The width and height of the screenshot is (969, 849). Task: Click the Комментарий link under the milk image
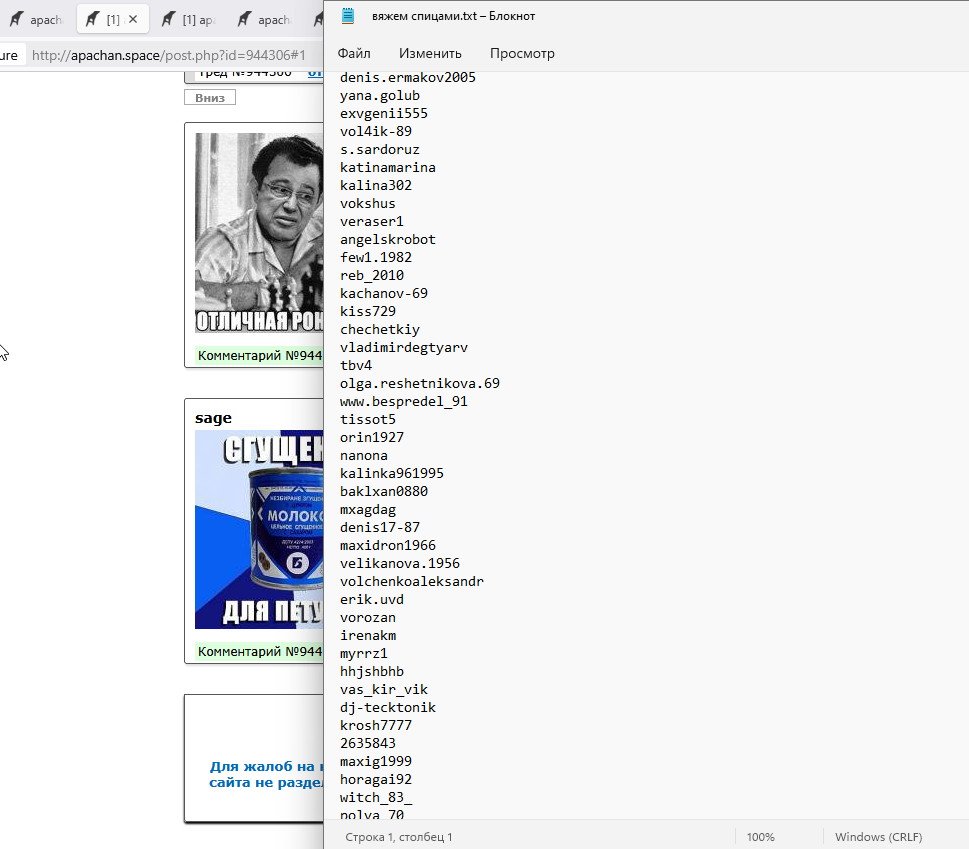point(259,652)
